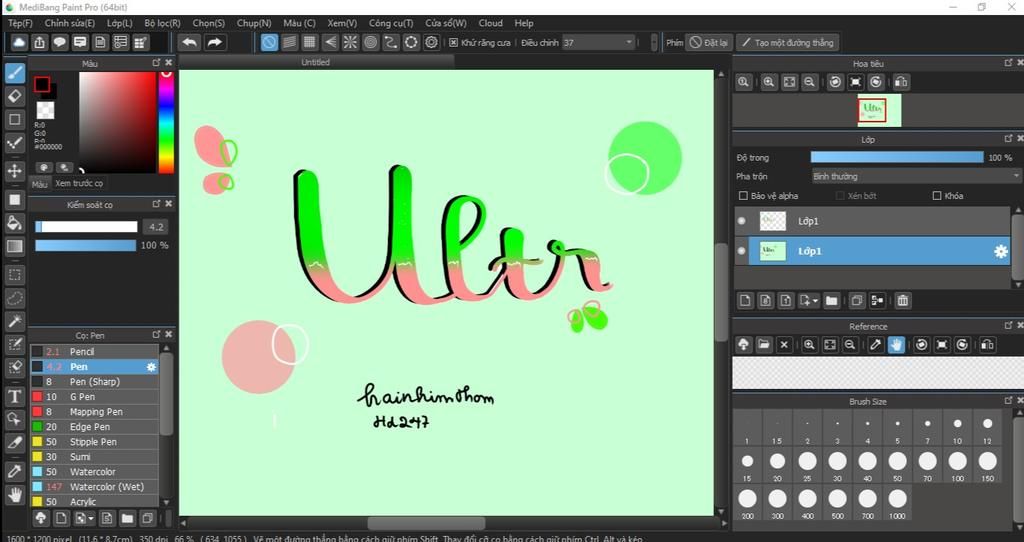This screenshot has width=1024, height=542.
Task: Turn off snap with the first snap icon
Action: coord(269,42)
